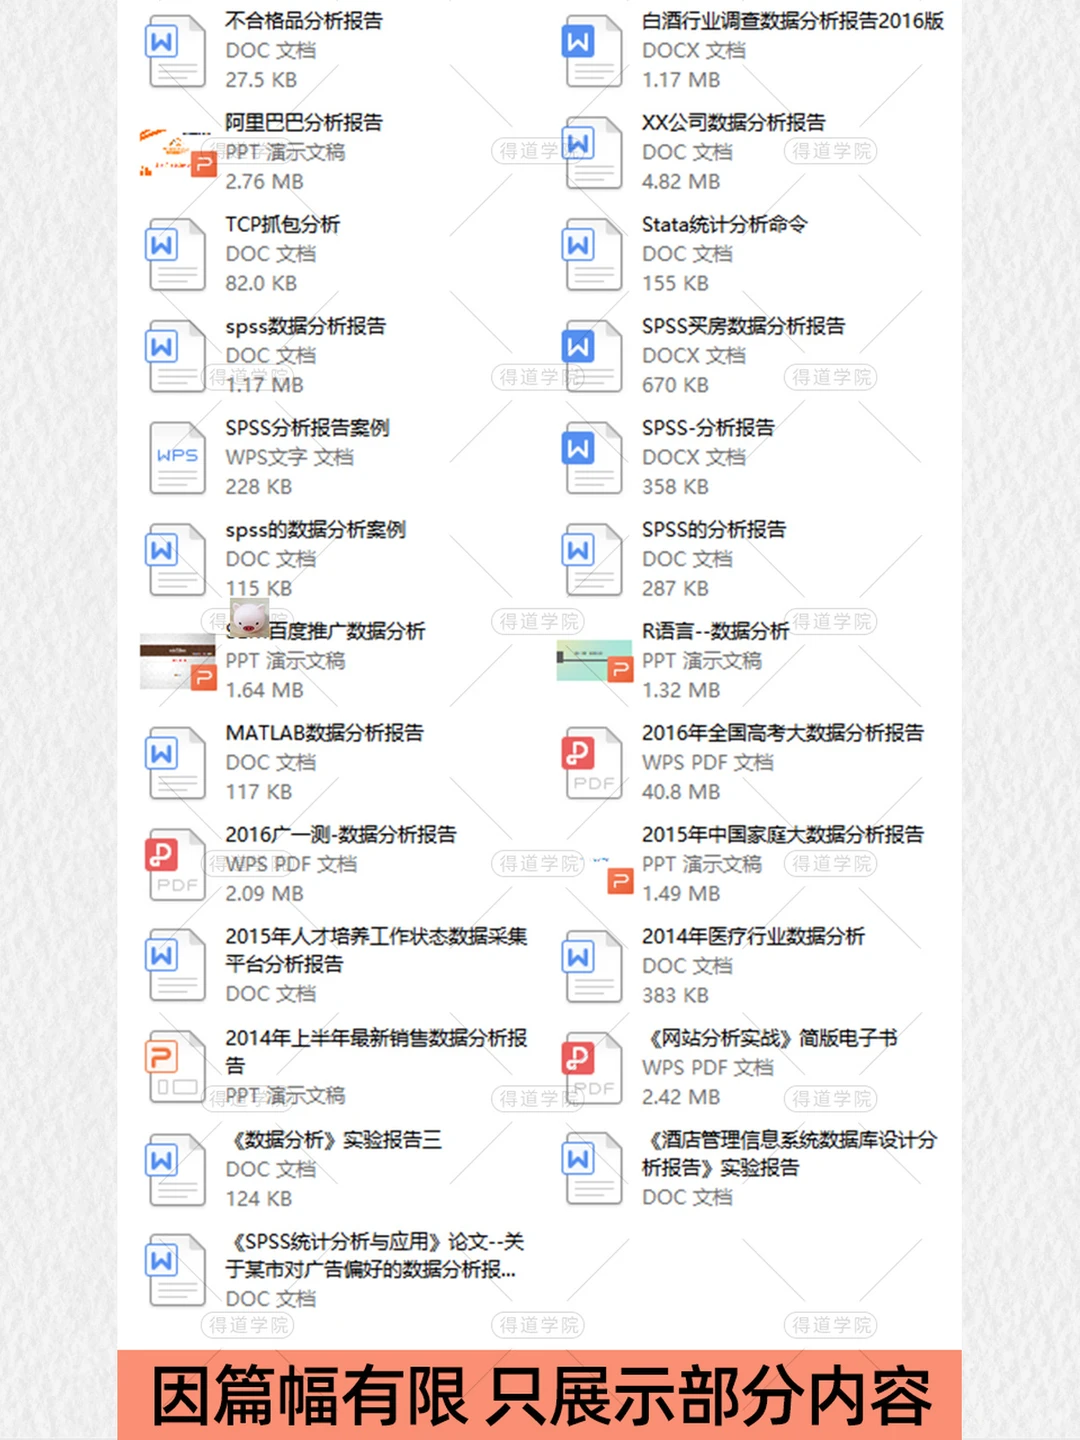The image size is (1080, 1440).
Task: Select the WPS文字 icon for SPSS分析报告案例
Action: [175, 455]
